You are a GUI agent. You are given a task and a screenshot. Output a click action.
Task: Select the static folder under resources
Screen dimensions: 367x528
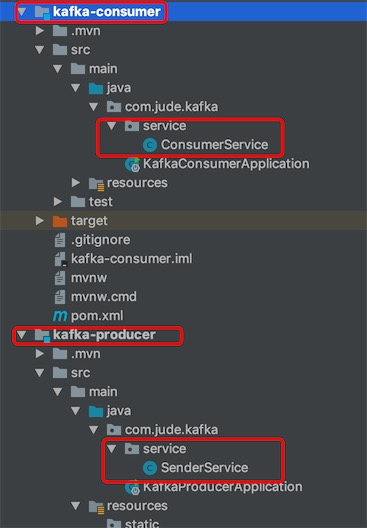pos(142,524)
